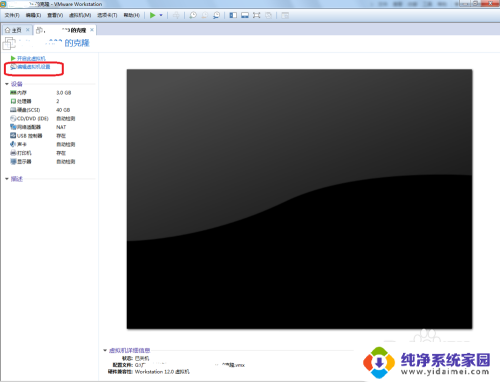Open the 编辑(E) menu
Viewport: 500px width, 382px height.
(33, 15)
